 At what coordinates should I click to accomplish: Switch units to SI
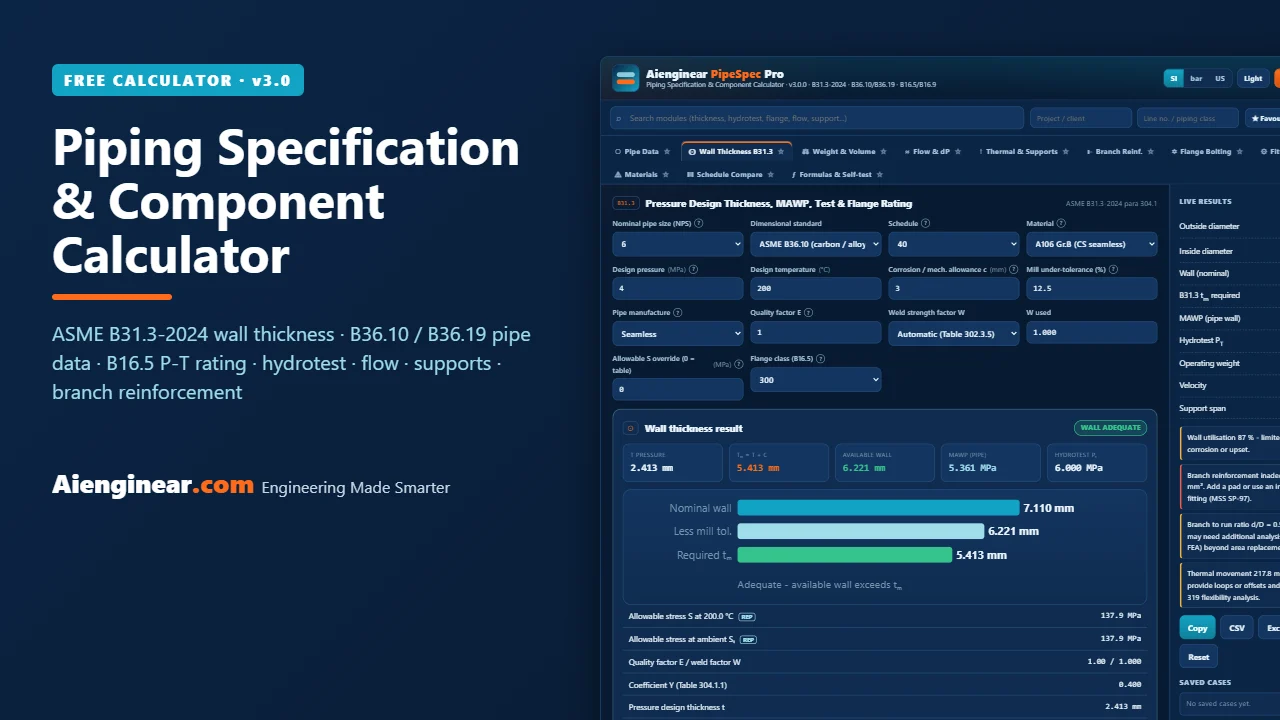[1174, 78]
